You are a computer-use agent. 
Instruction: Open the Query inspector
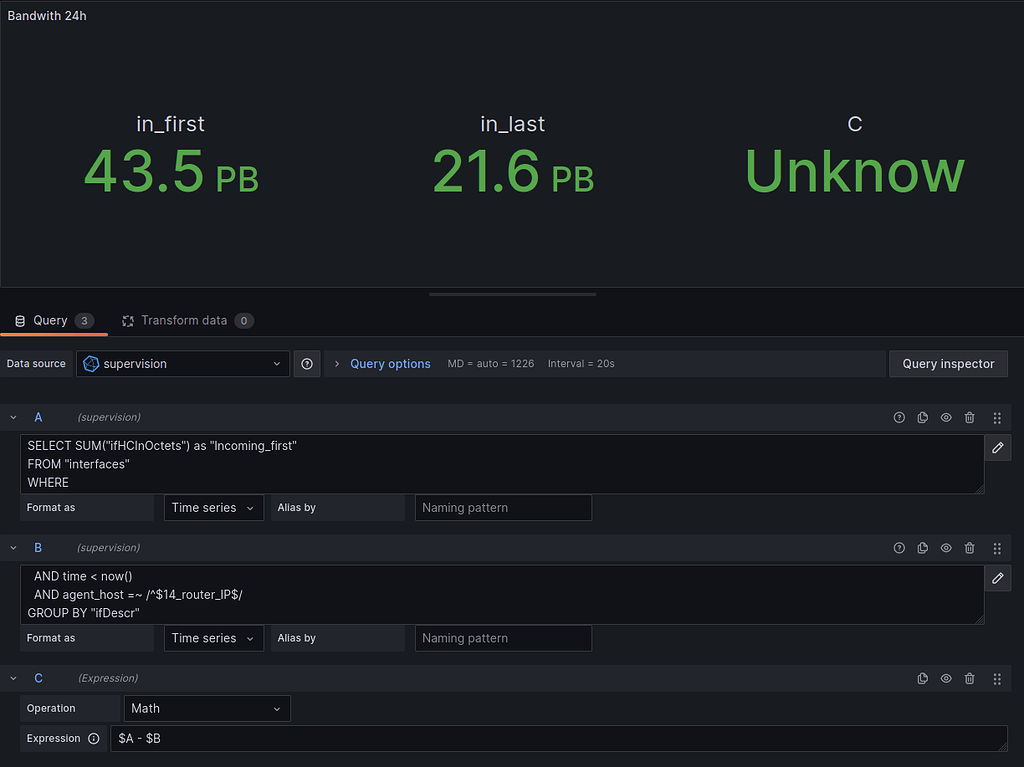(948, 363)
